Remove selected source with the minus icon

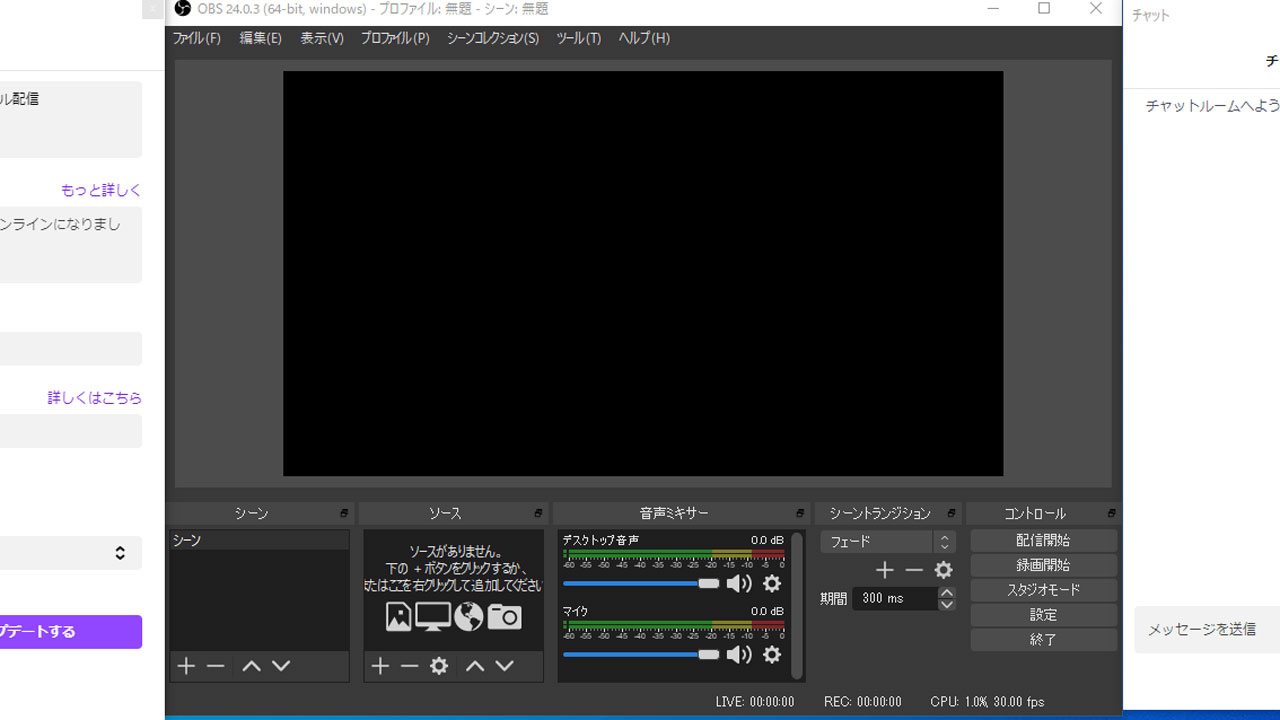tap(409, 666)
